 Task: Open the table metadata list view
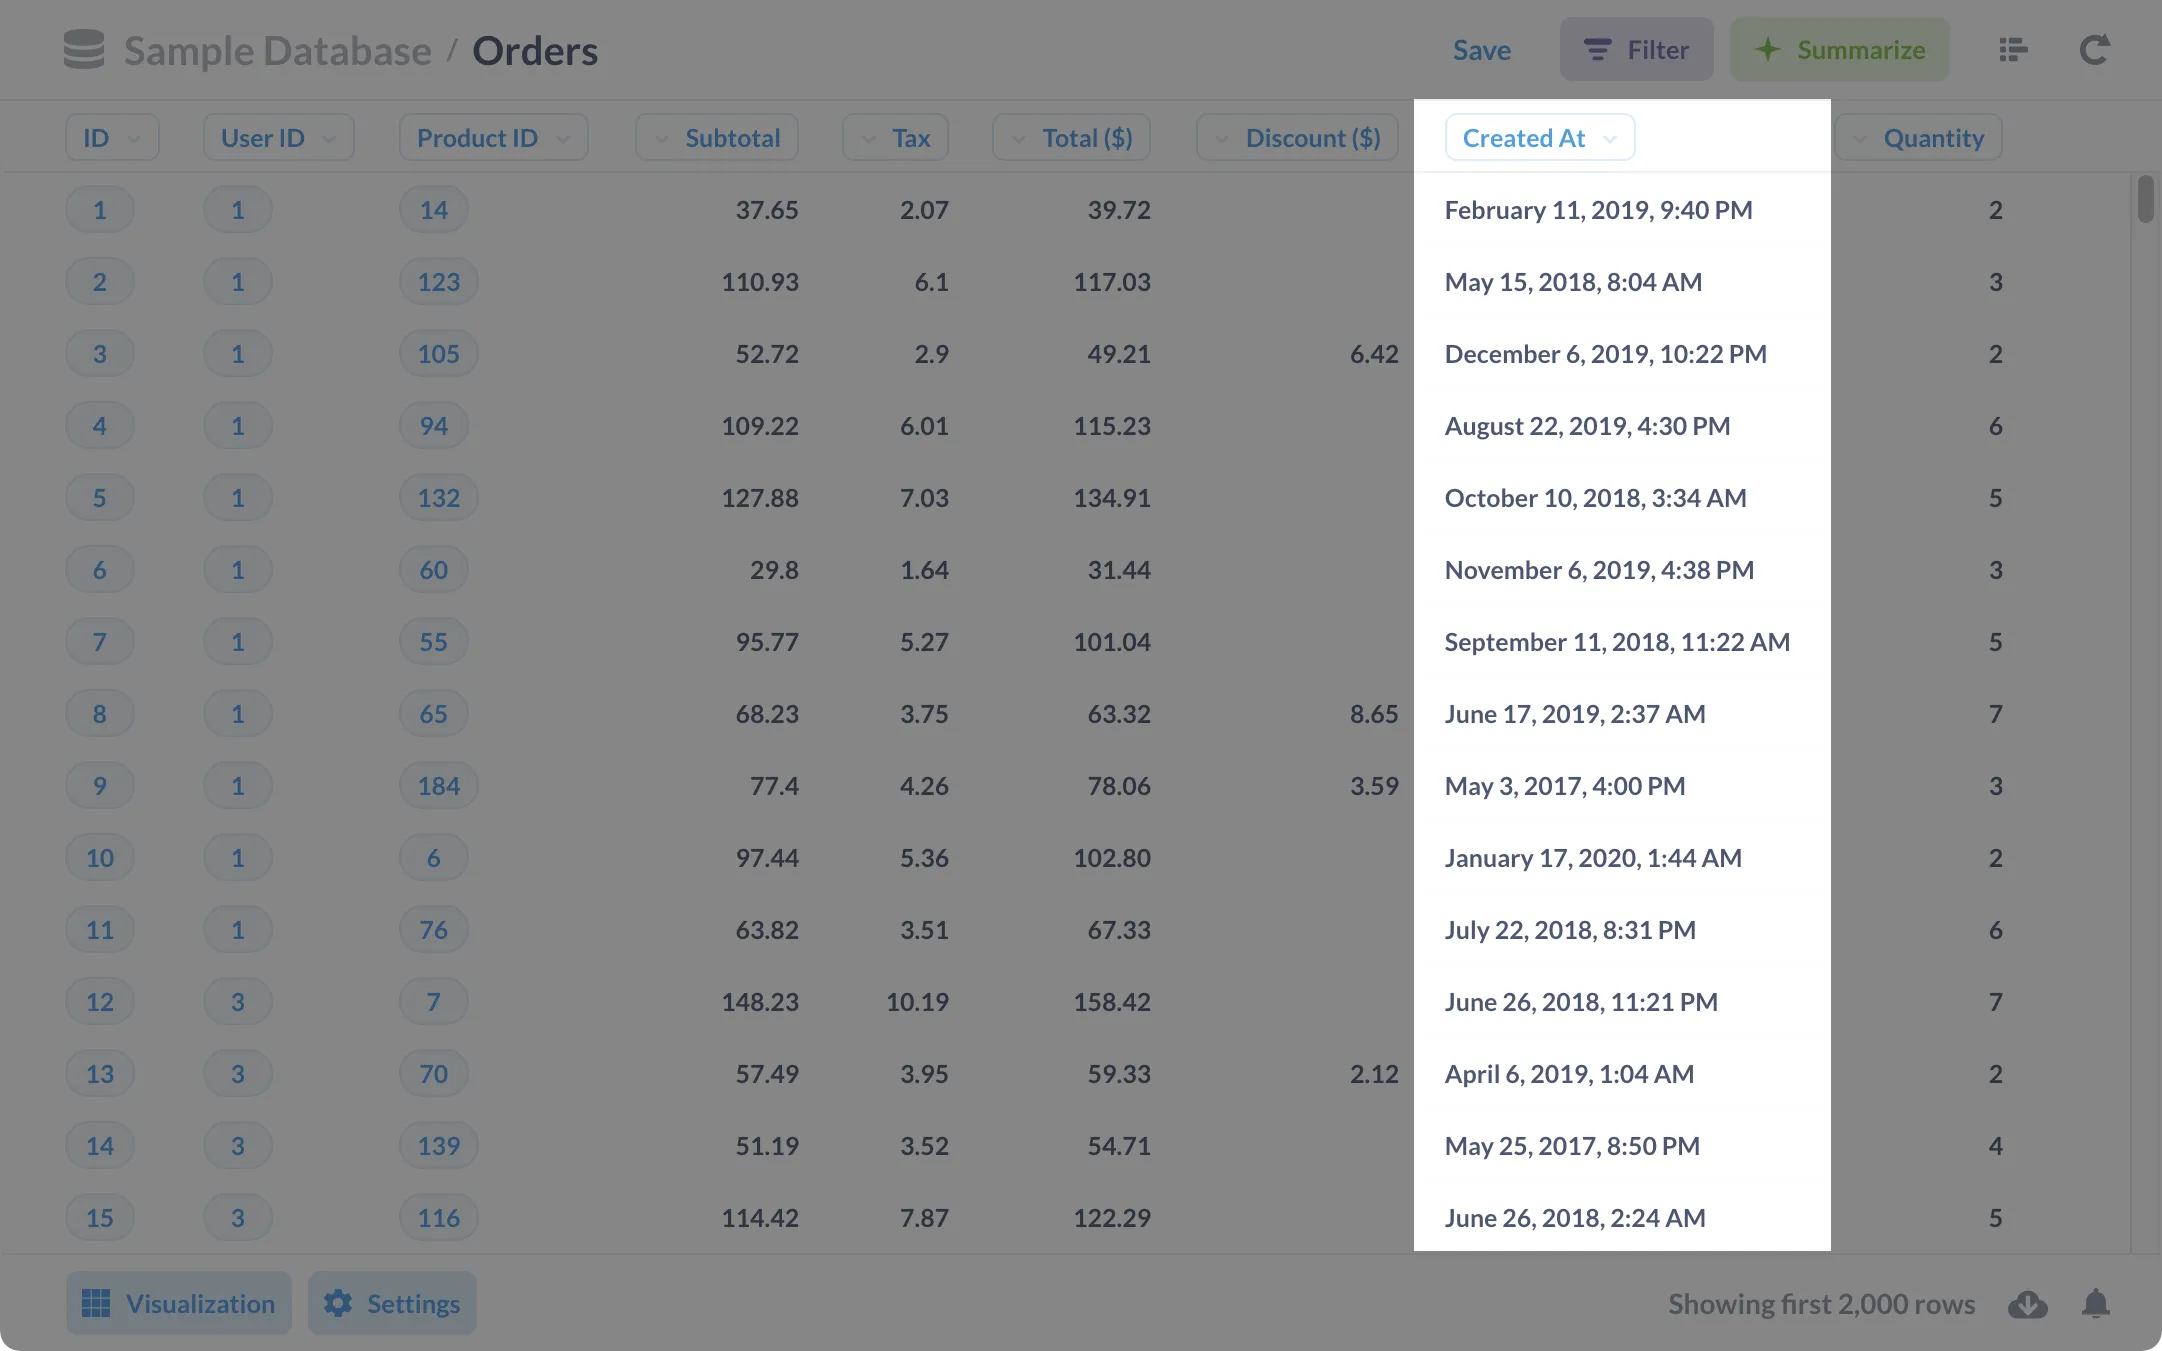2011,49
